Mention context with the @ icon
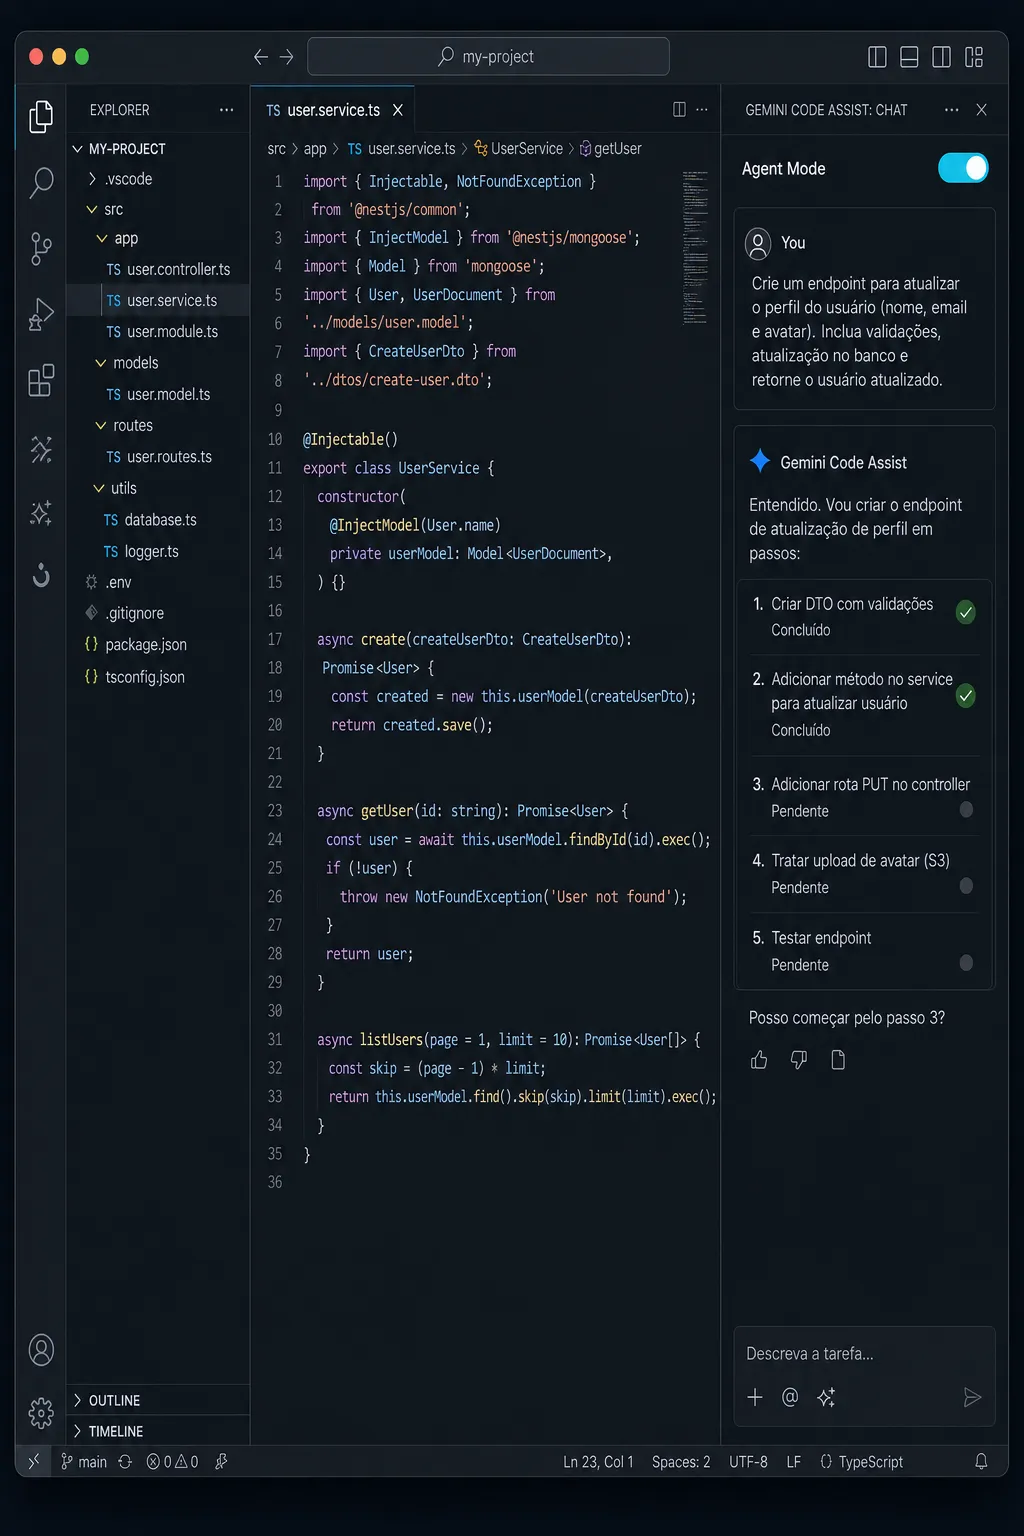1024x1536 pixels. click(x=790, y=1397)
